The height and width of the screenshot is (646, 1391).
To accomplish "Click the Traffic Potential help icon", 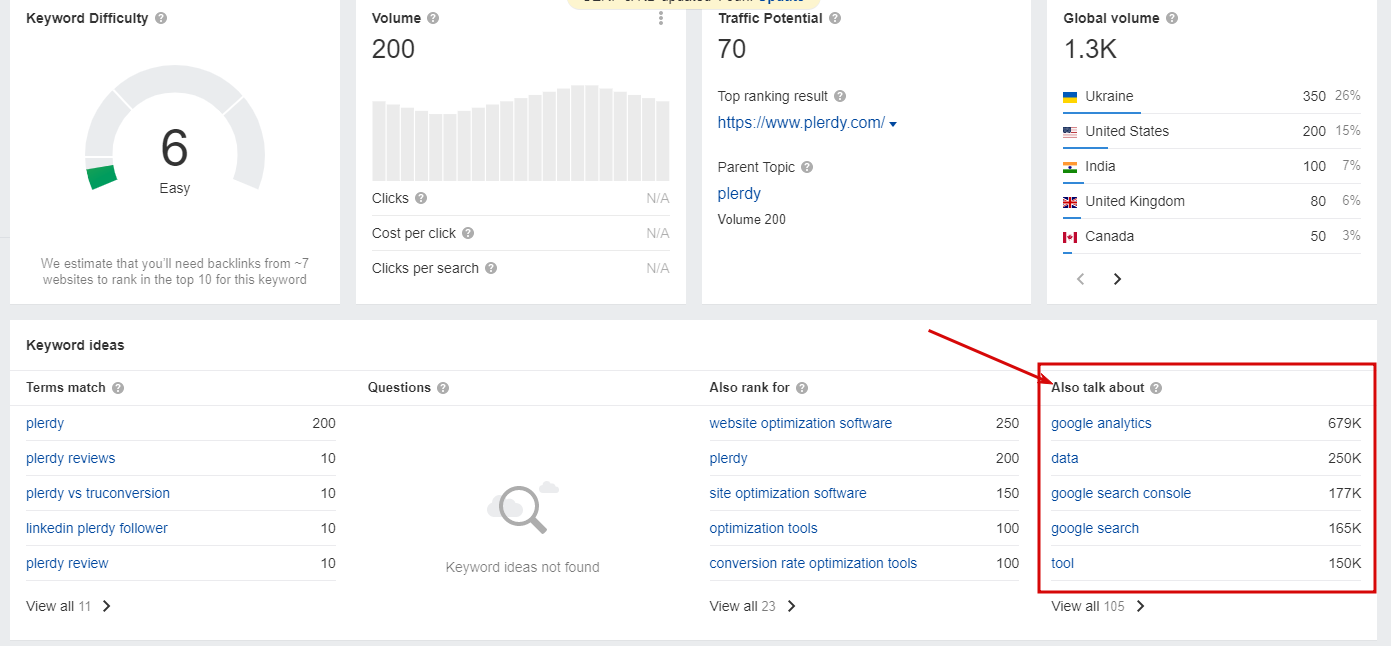I will pos(835,18).
